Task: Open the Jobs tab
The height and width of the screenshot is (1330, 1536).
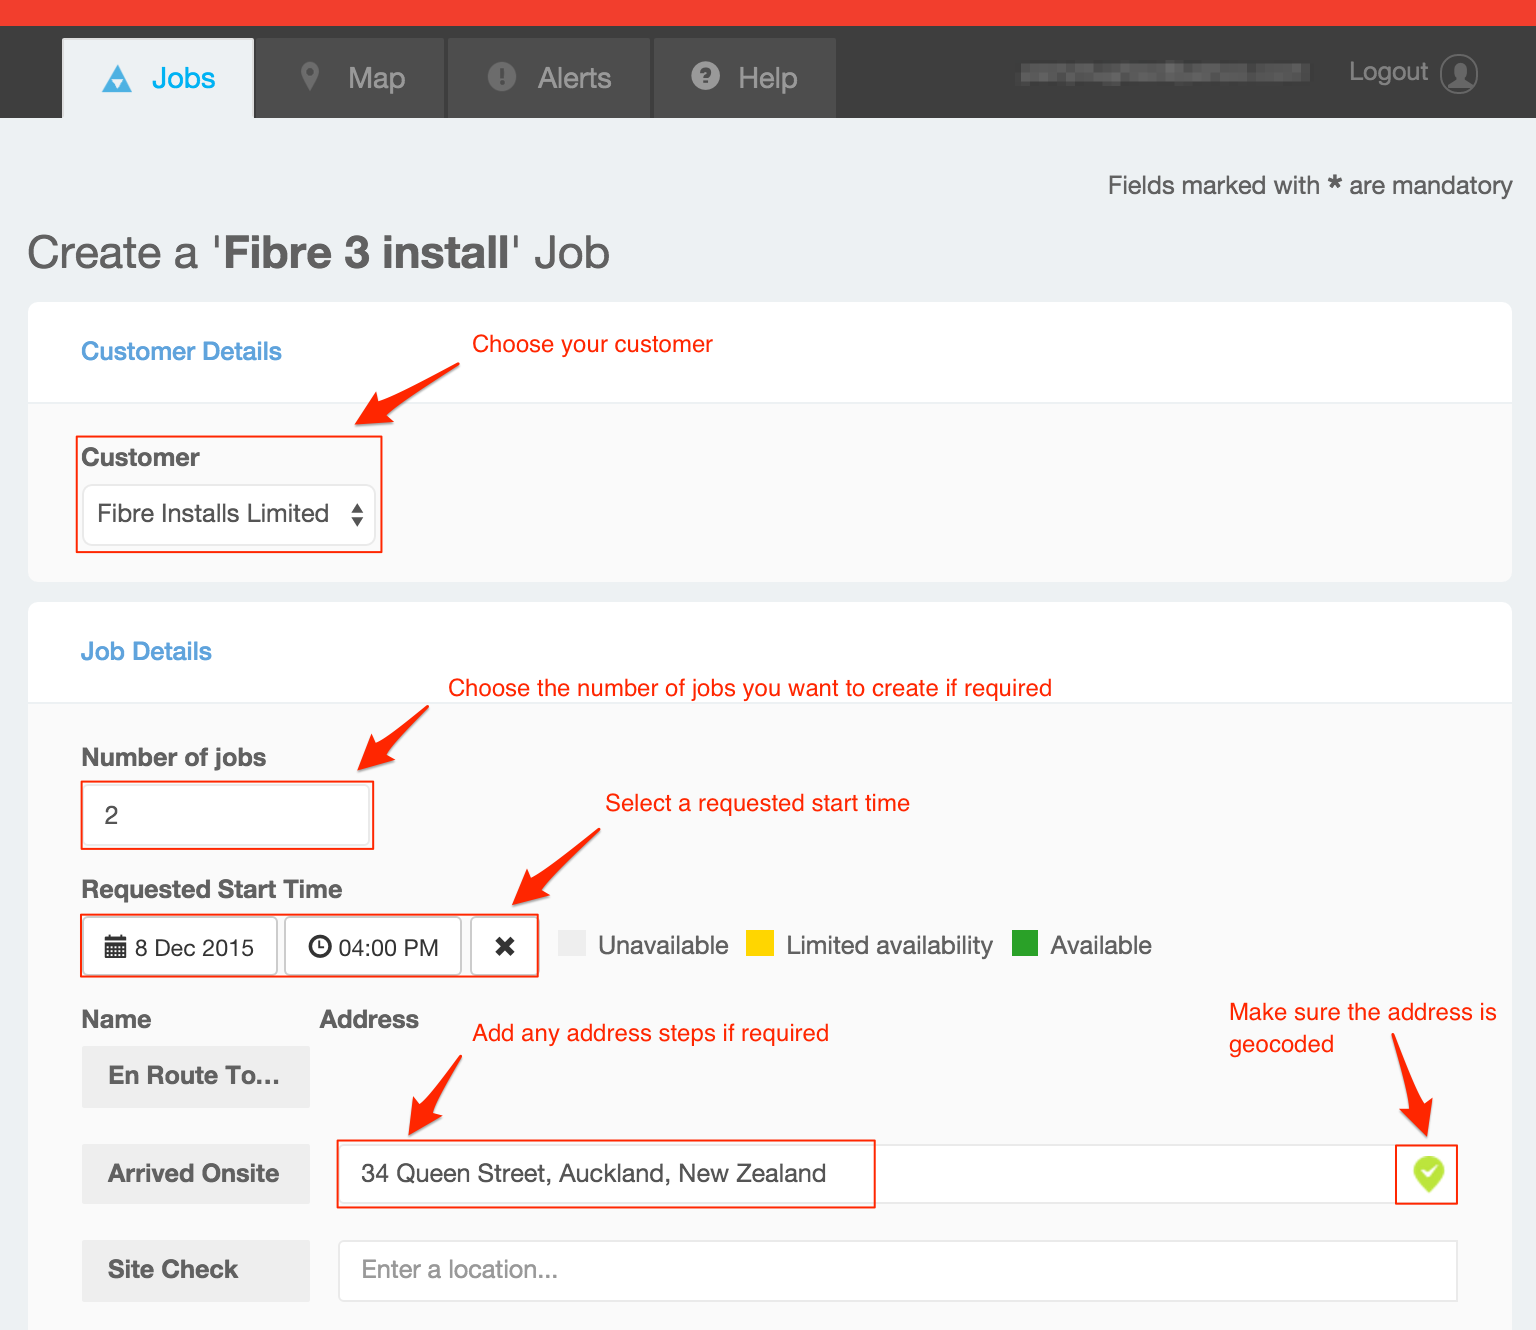Action: [x=158, y=78]
